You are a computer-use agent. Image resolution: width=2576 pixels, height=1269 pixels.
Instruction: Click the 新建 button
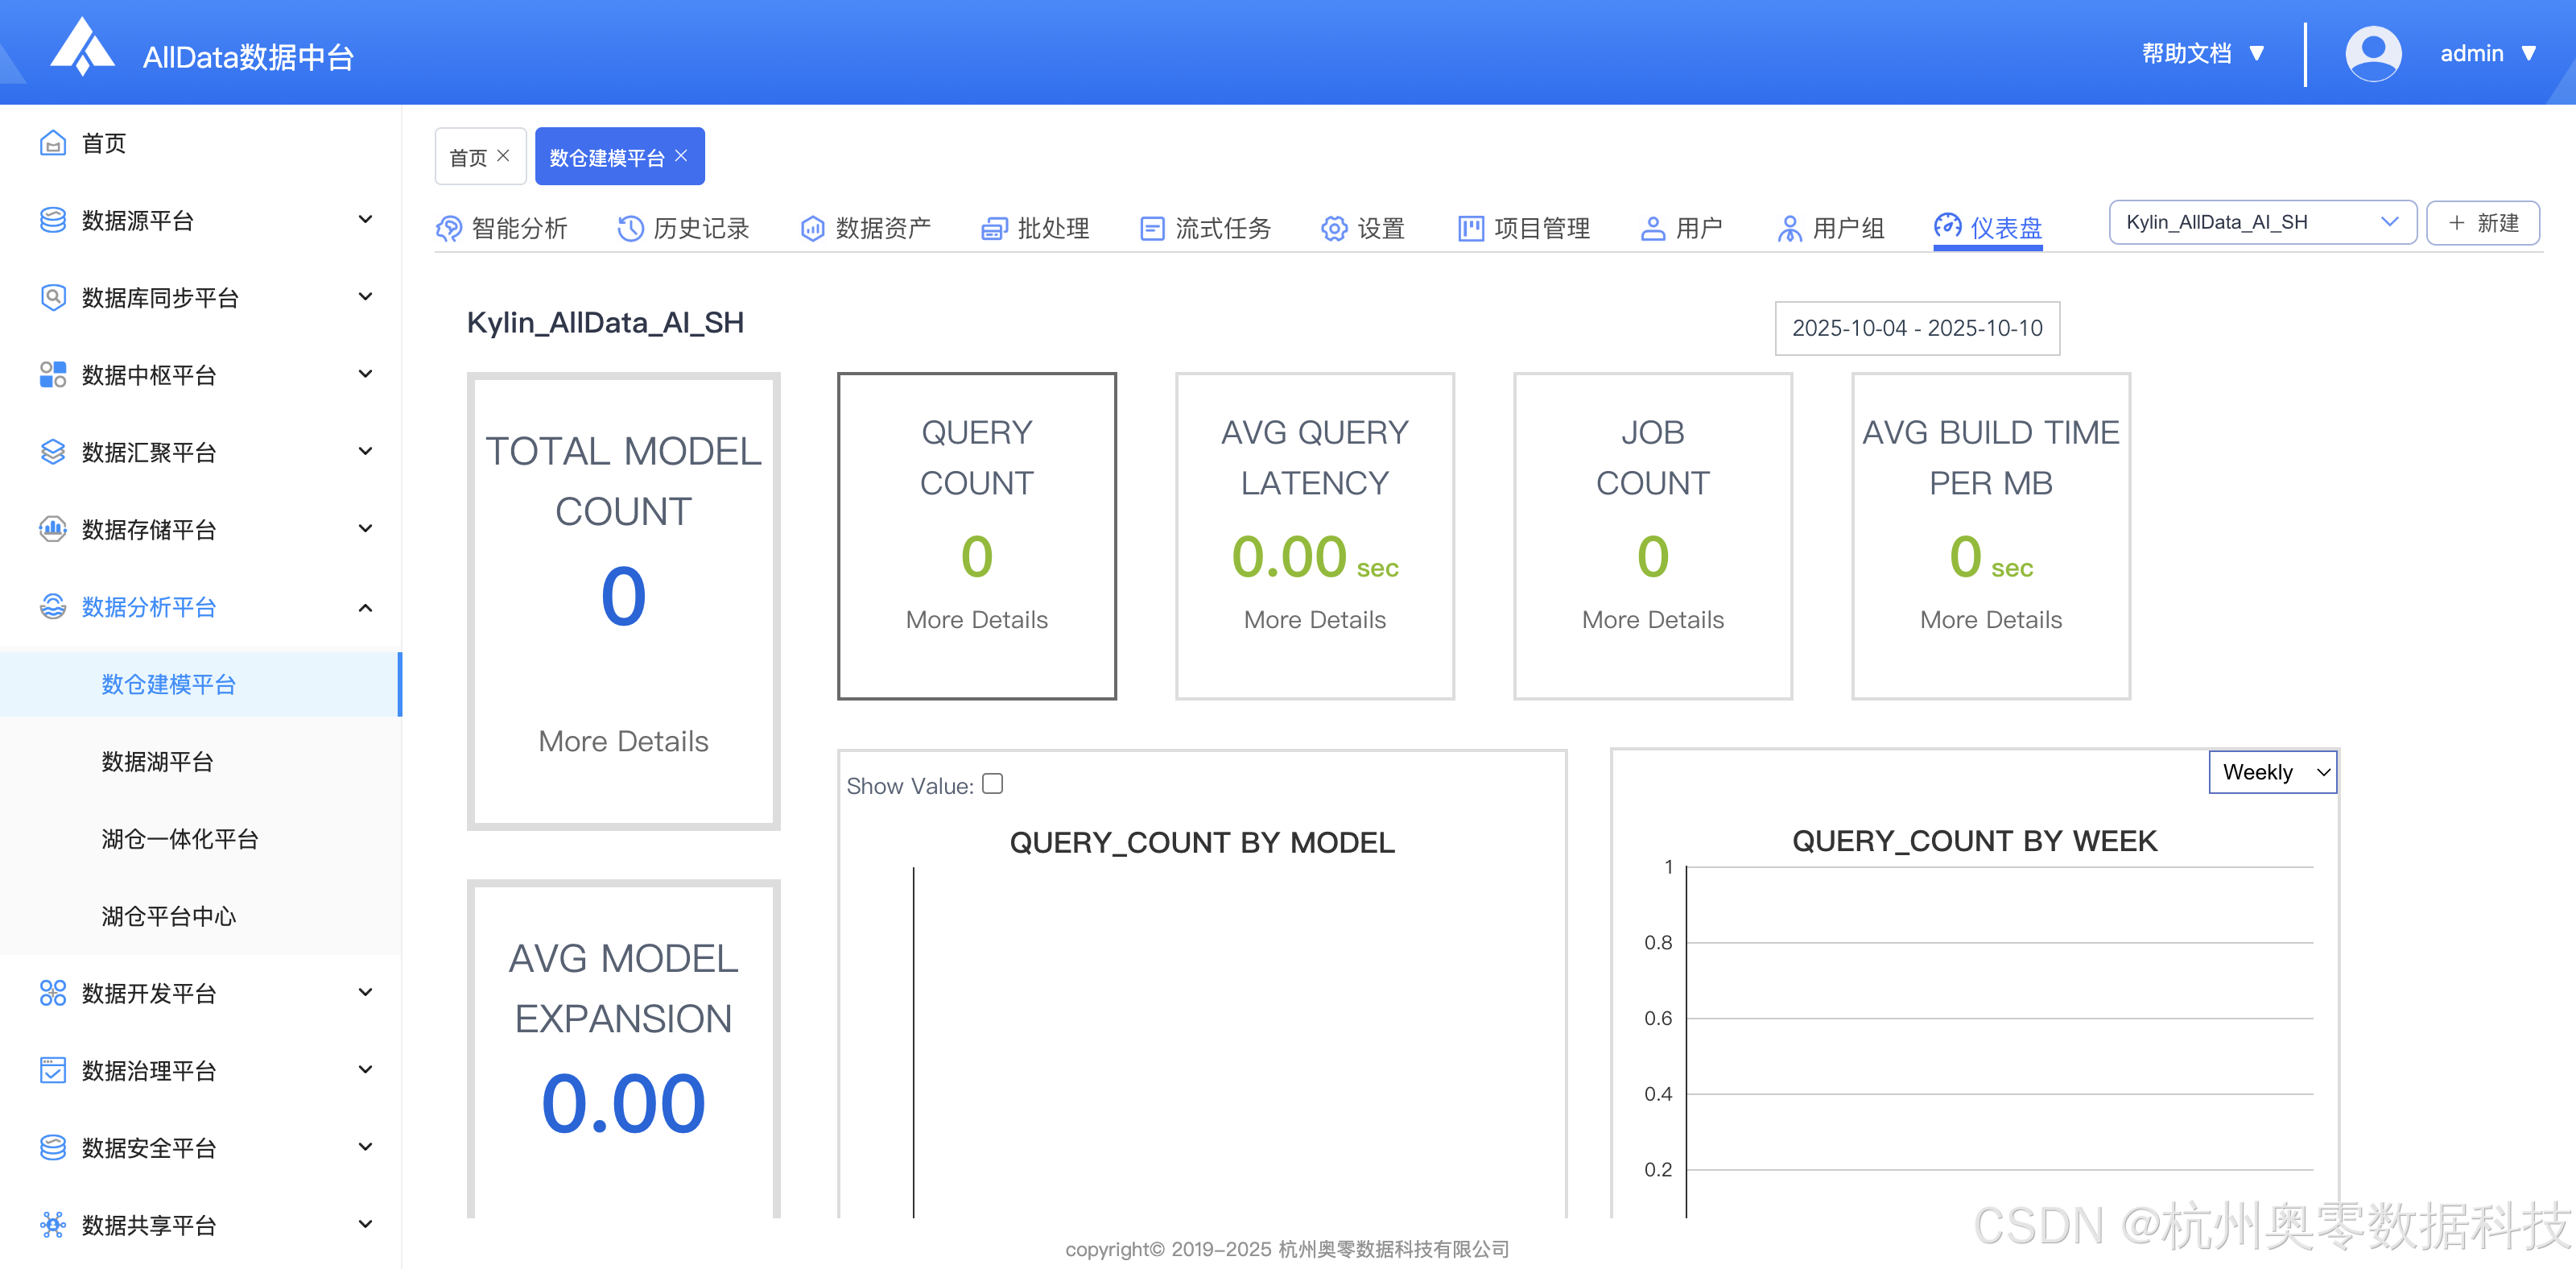coord(2482,222)
